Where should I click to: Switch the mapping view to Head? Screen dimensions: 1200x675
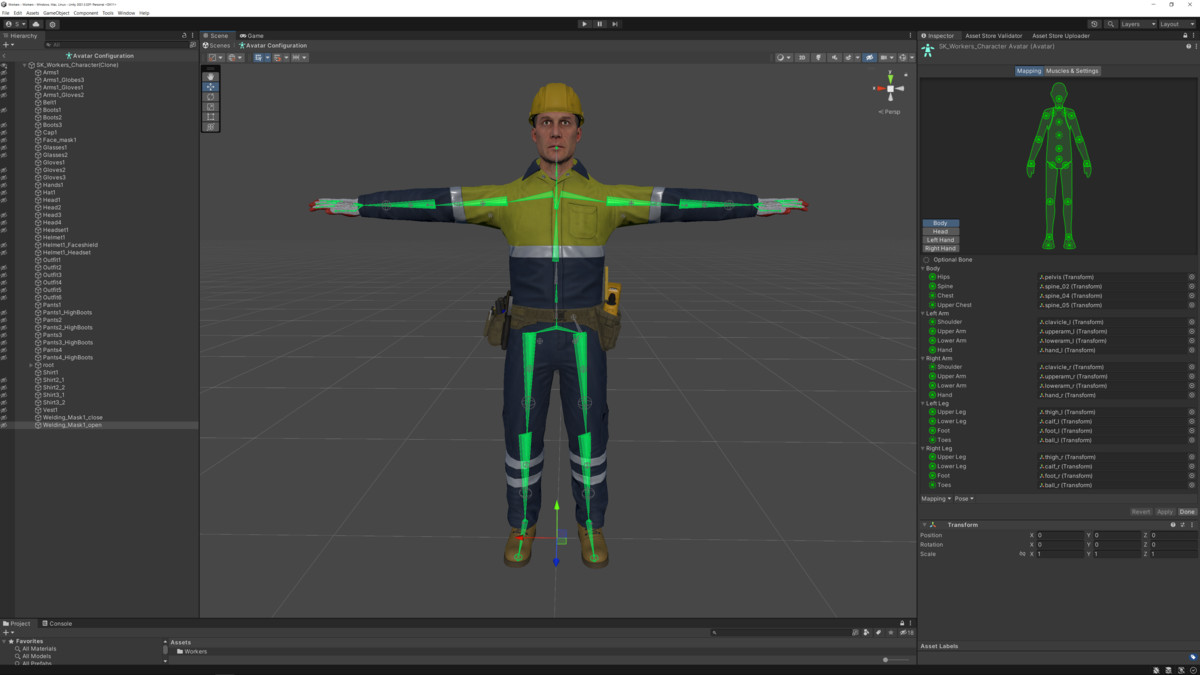click(939, 231)
